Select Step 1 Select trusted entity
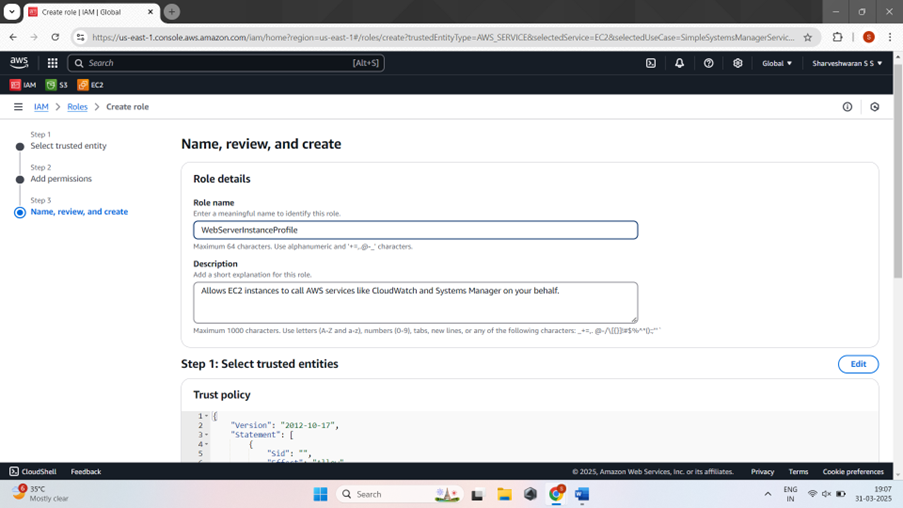Viewport: 903px width, 508px height. (68, 146)
